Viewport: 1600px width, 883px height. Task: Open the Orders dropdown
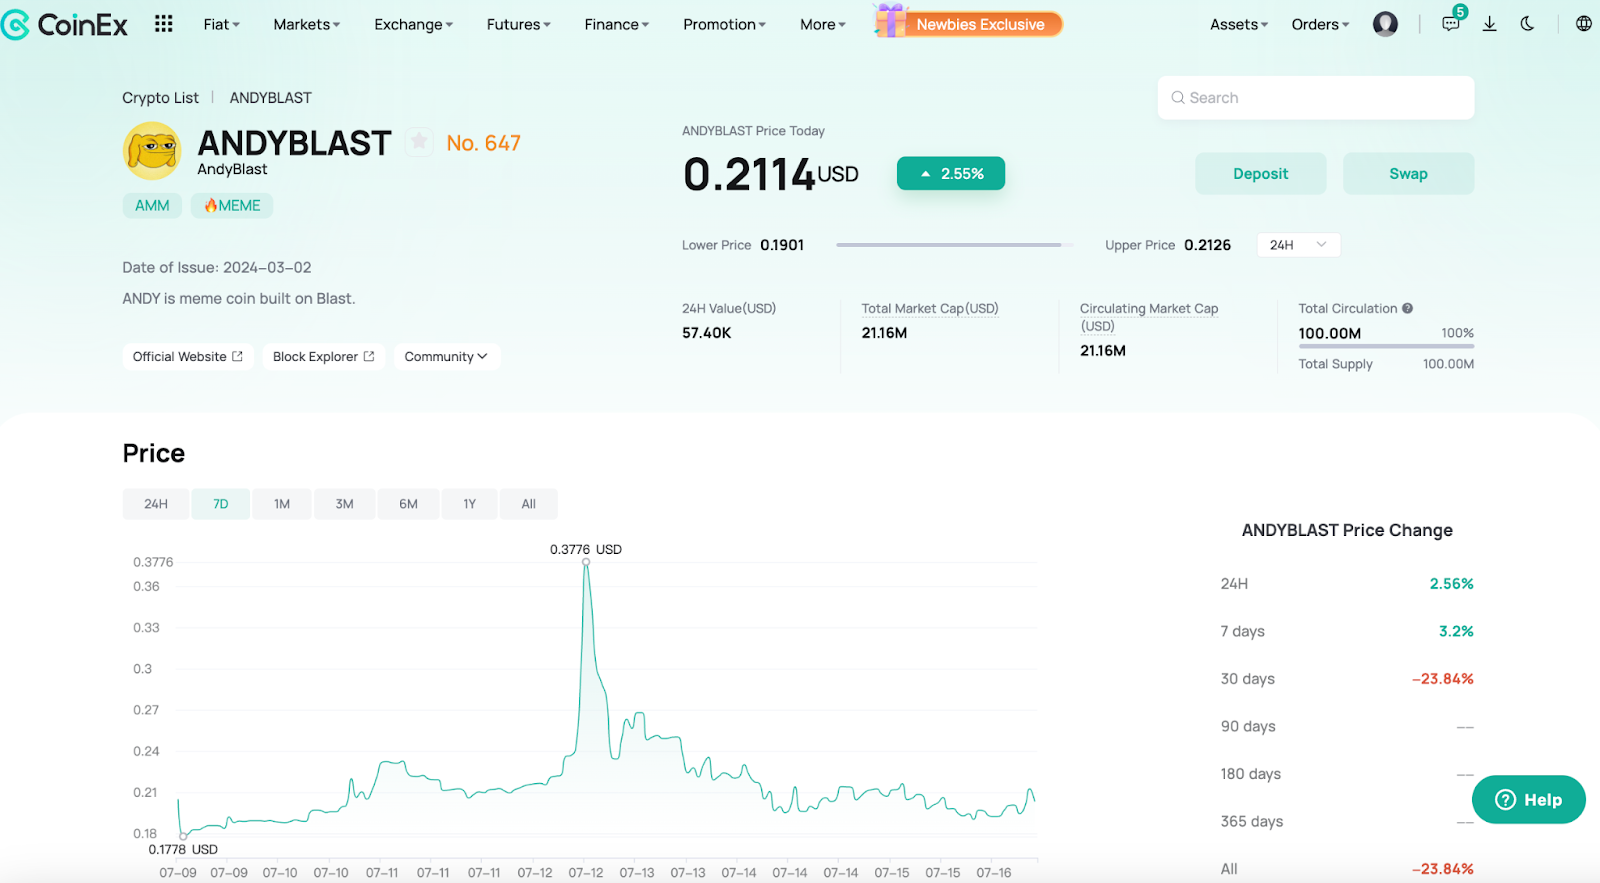click(x=1320, y=24)
